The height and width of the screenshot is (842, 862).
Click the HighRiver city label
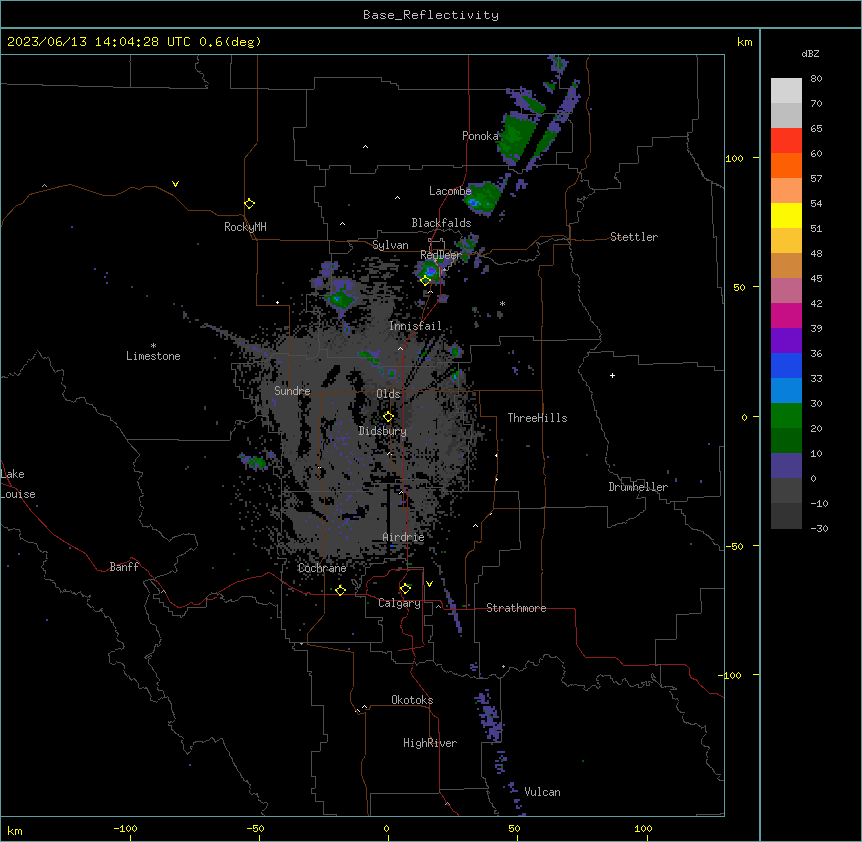[x=430, y=743]
